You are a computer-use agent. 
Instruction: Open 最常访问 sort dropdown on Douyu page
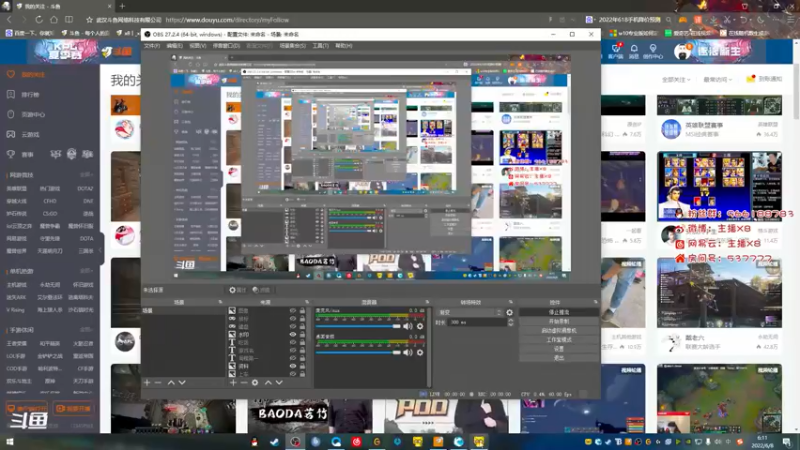[717, 80]
